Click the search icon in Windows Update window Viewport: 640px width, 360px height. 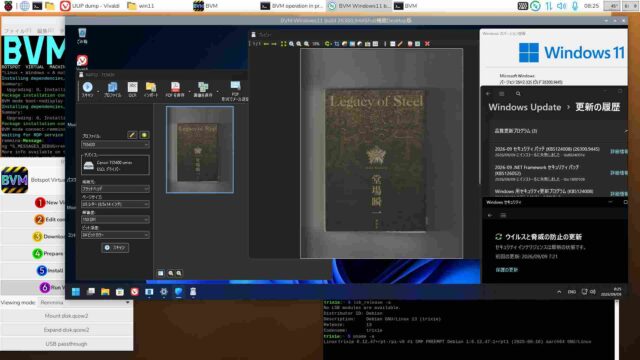(518, 94)
